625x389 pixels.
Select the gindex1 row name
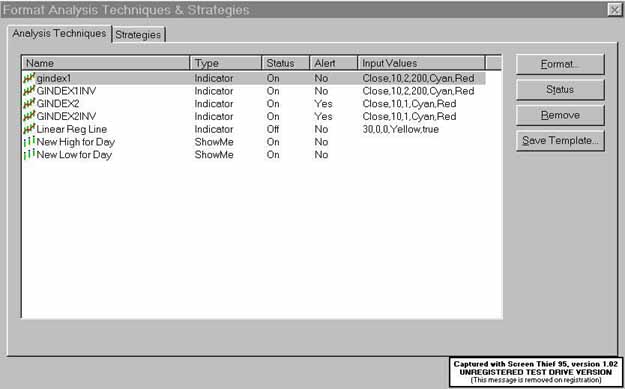tap(53, 79)
